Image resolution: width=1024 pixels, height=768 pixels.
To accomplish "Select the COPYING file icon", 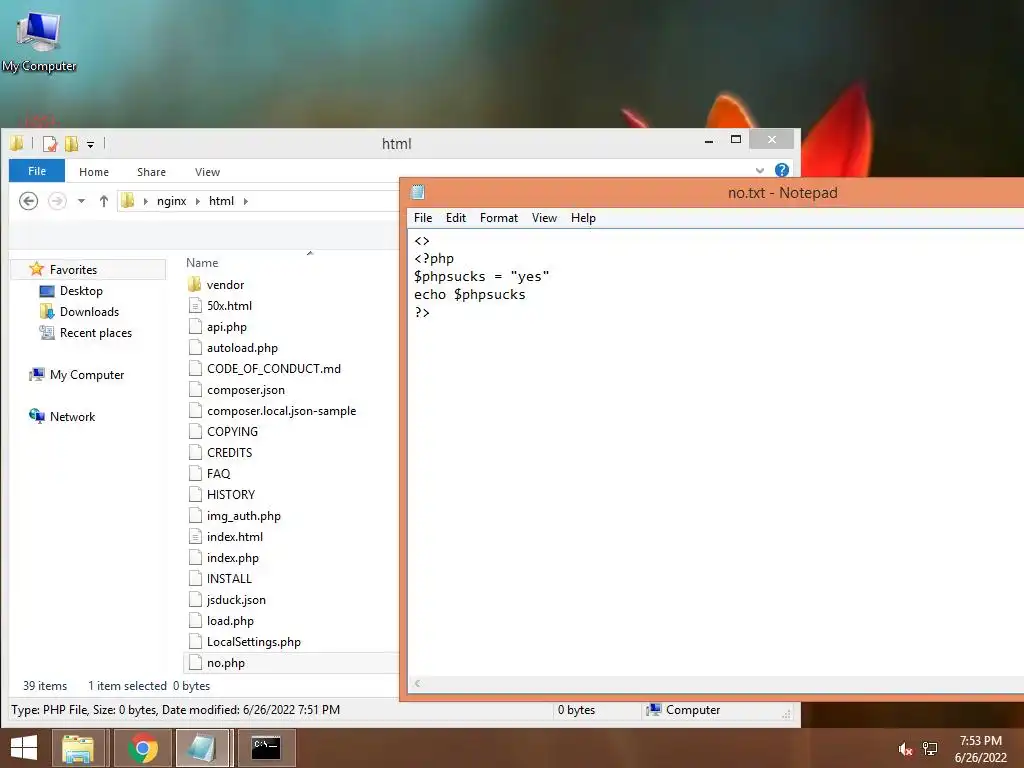I will tap(195, 432).
